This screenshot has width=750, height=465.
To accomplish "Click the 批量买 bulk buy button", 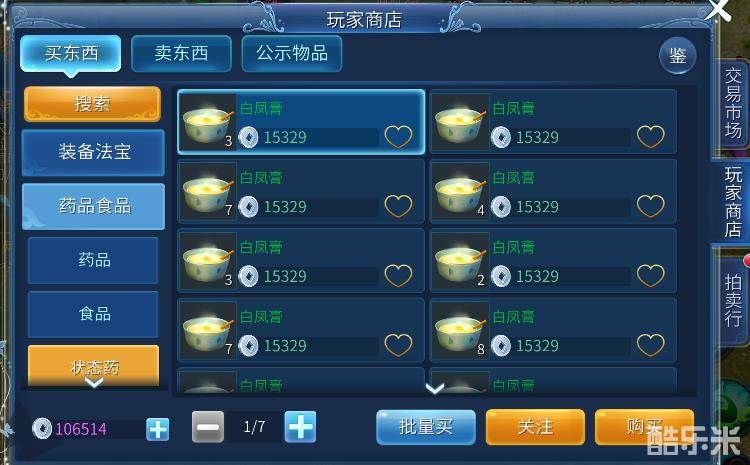I will point(426,427).
